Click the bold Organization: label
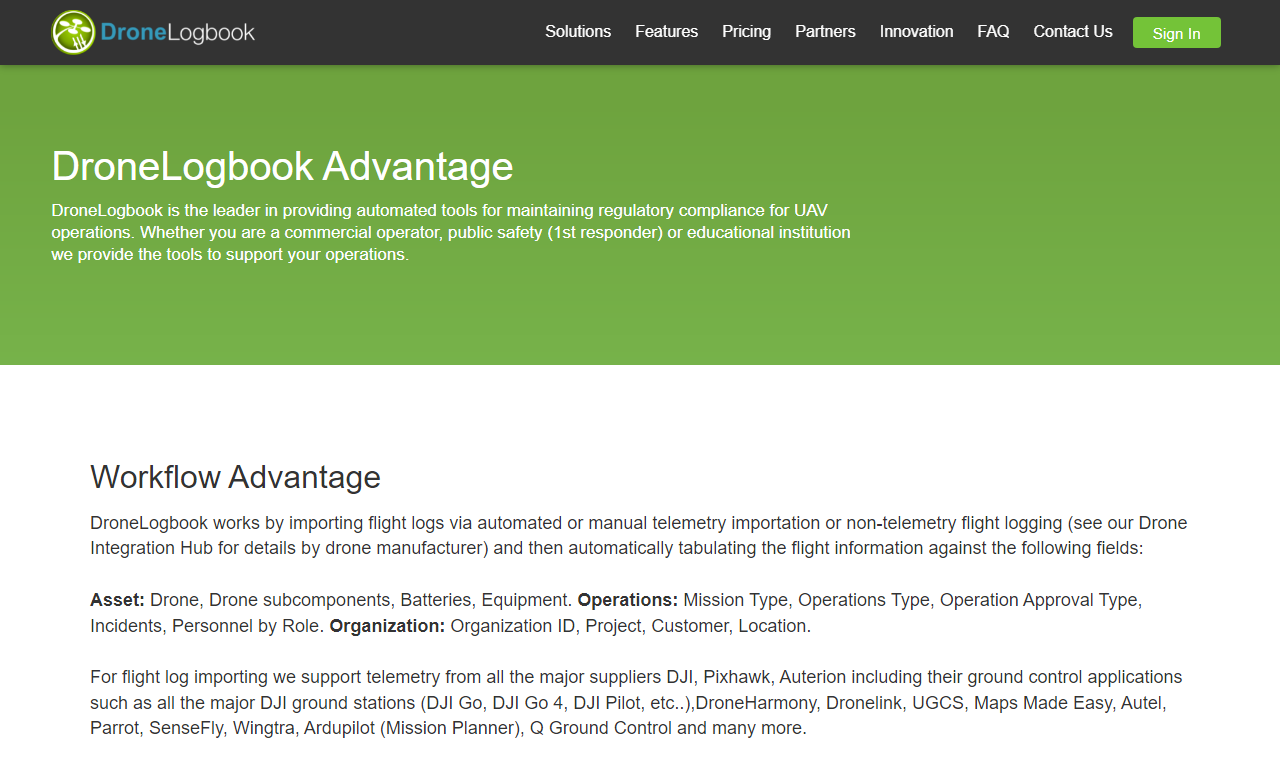The width and height of the screenshot is (1280, 768). 387,626
